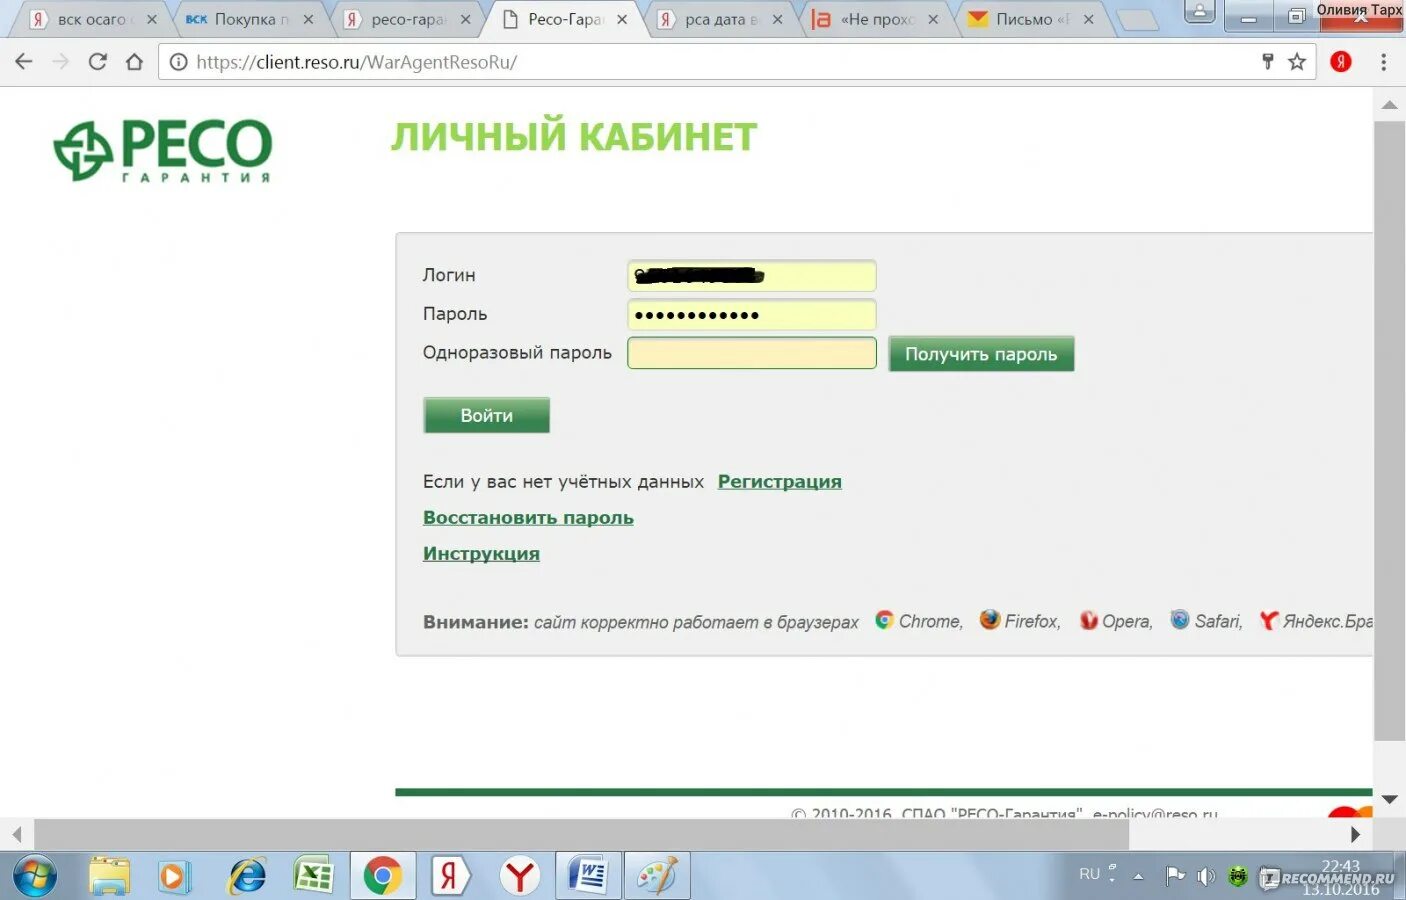The height and width of the screenshot is (900, 1406).
Task: Open the 'Восстановить пароль' link
Action: pyautogui.click(x=528, y=517)
